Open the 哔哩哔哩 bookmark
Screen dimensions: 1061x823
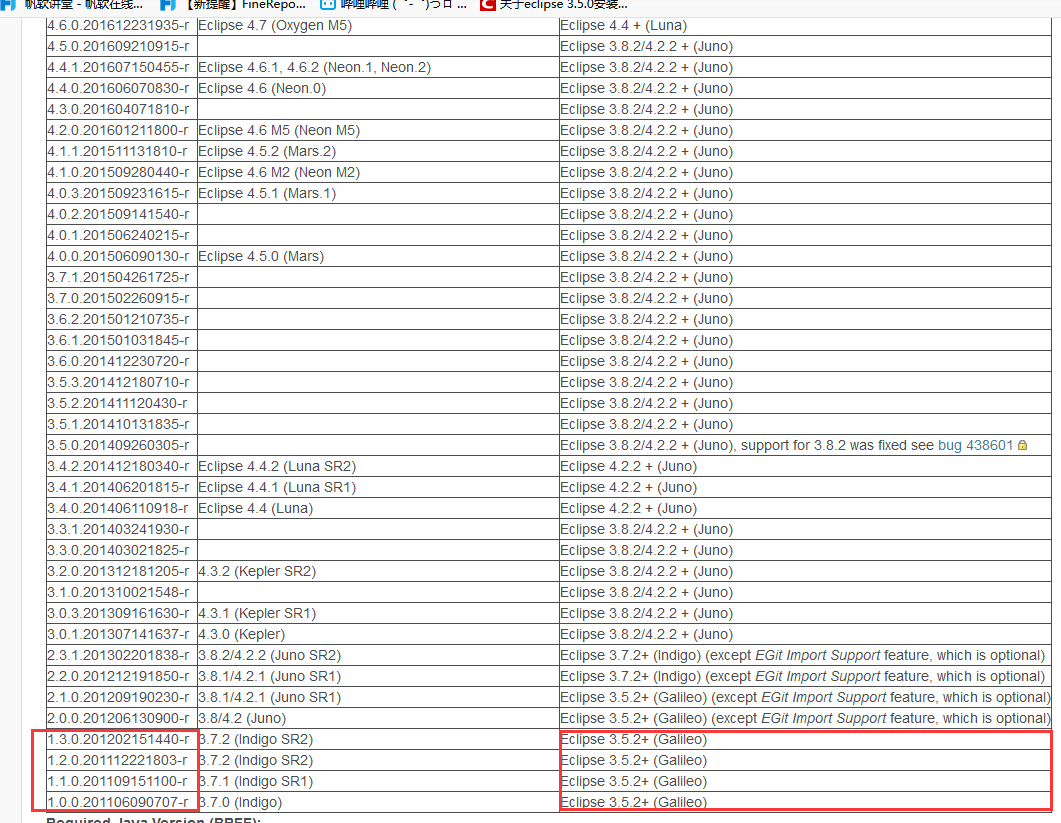393,5
